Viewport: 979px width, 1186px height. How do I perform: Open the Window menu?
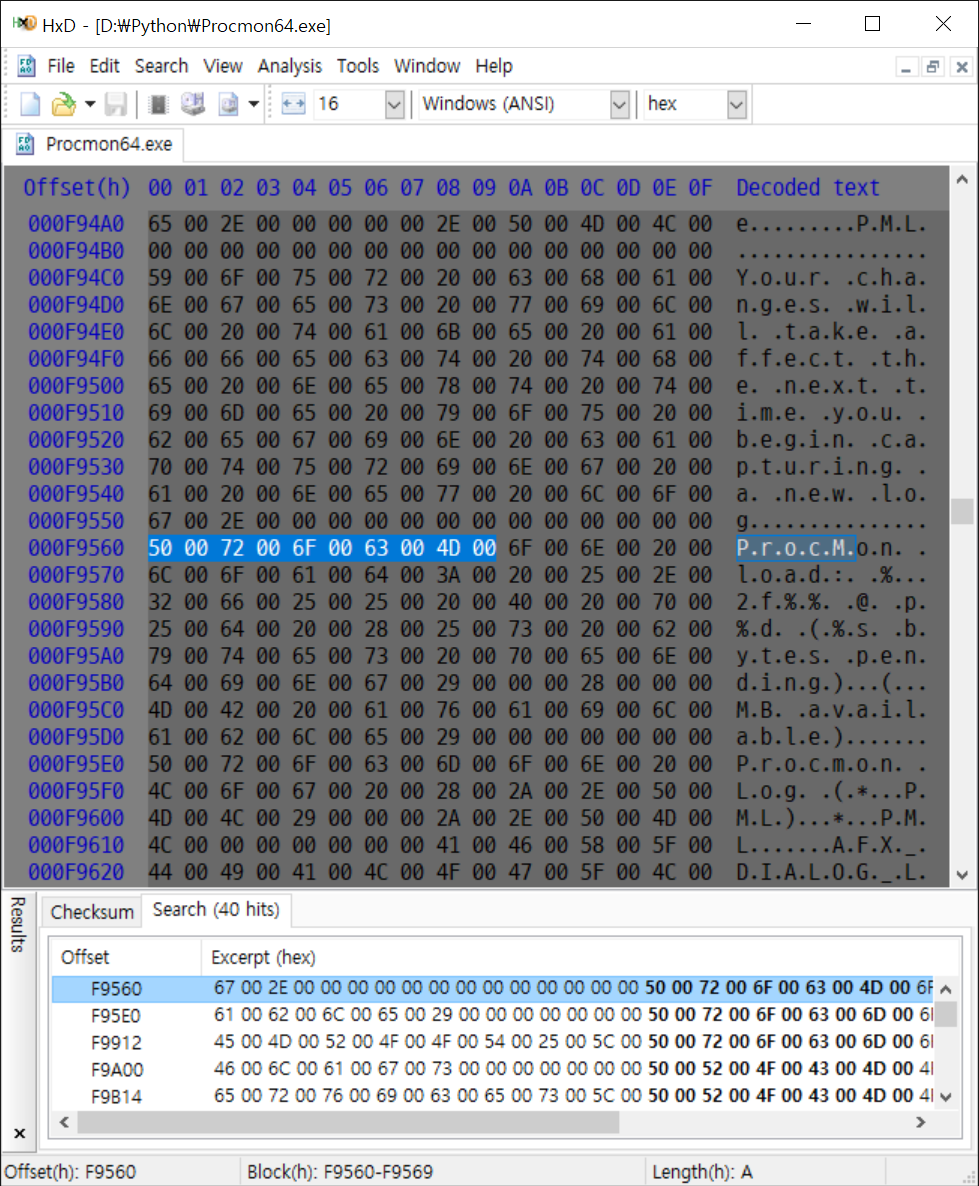(x=427, y=66)
